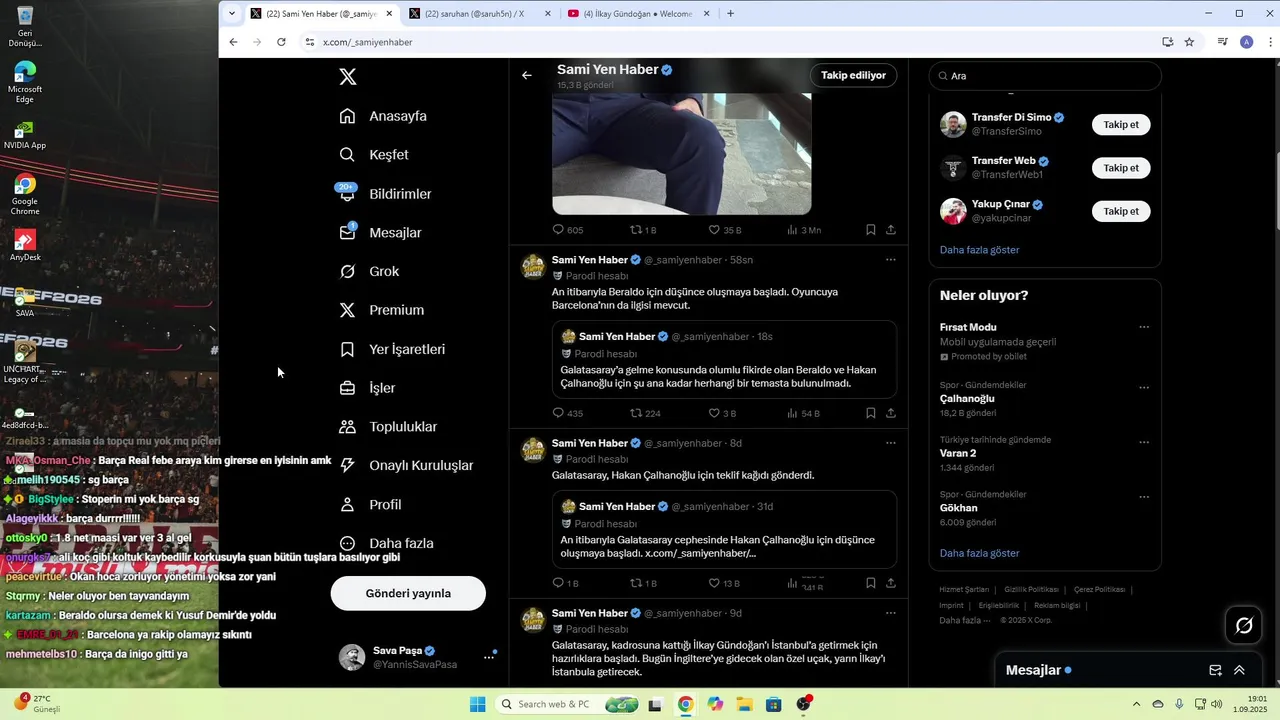Open NVIDIA App desktop shortcut
Viewport: 1280px width, 720px height.
point(25,134)
